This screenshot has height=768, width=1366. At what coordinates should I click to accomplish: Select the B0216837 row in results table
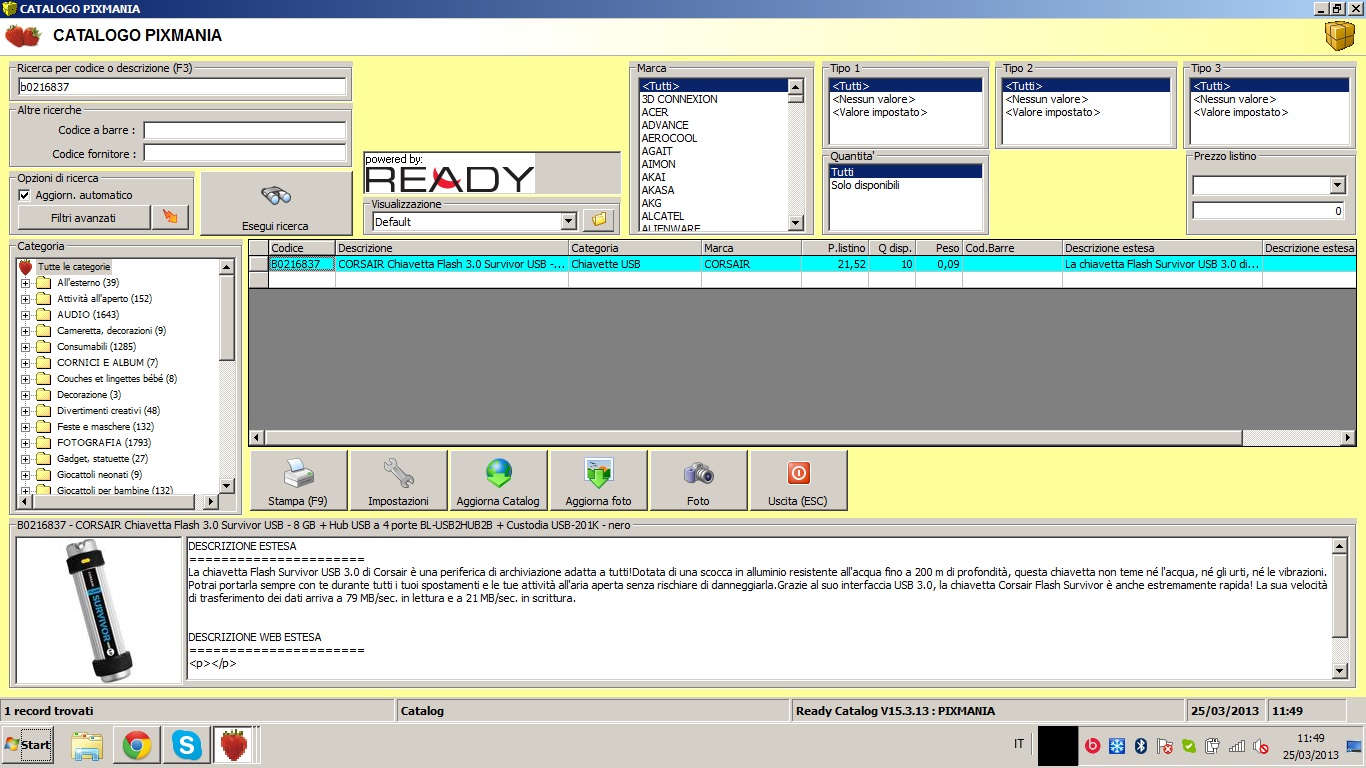pyautogui.click(x=802, y=264)
